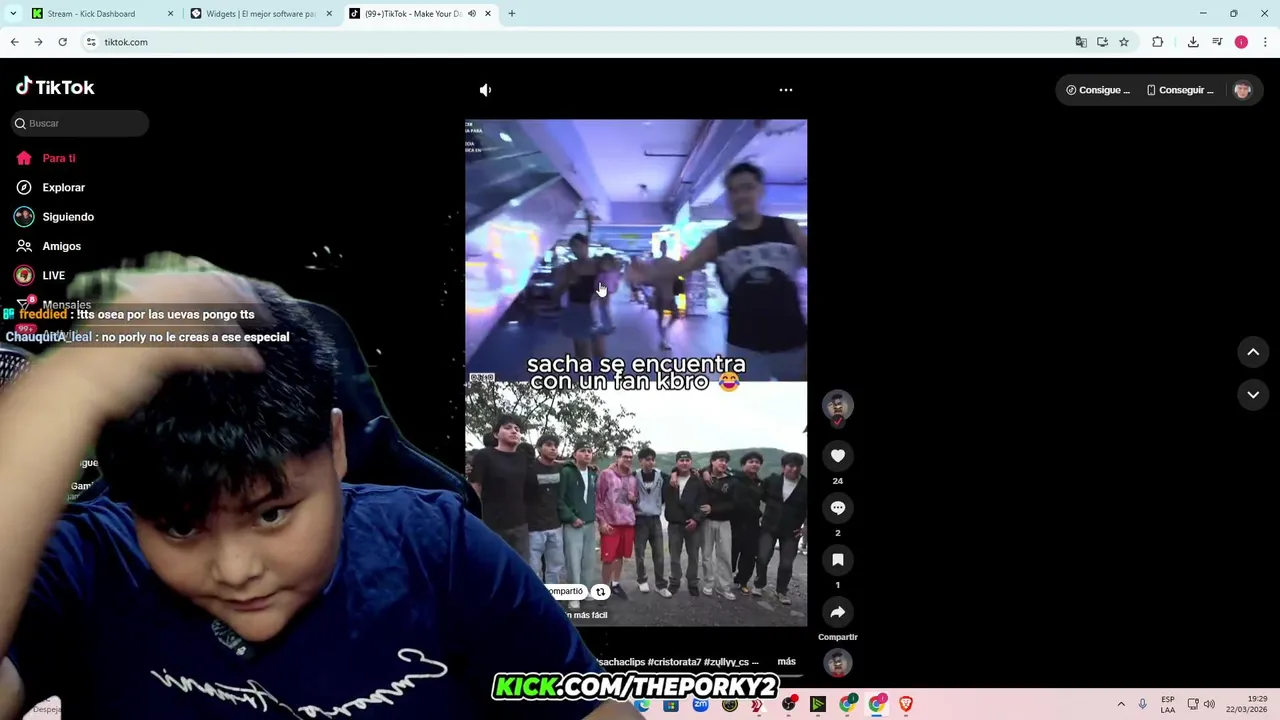Open the three-dots video options menu
This screenshot has width=1280, height=720.
coord(786,90)
